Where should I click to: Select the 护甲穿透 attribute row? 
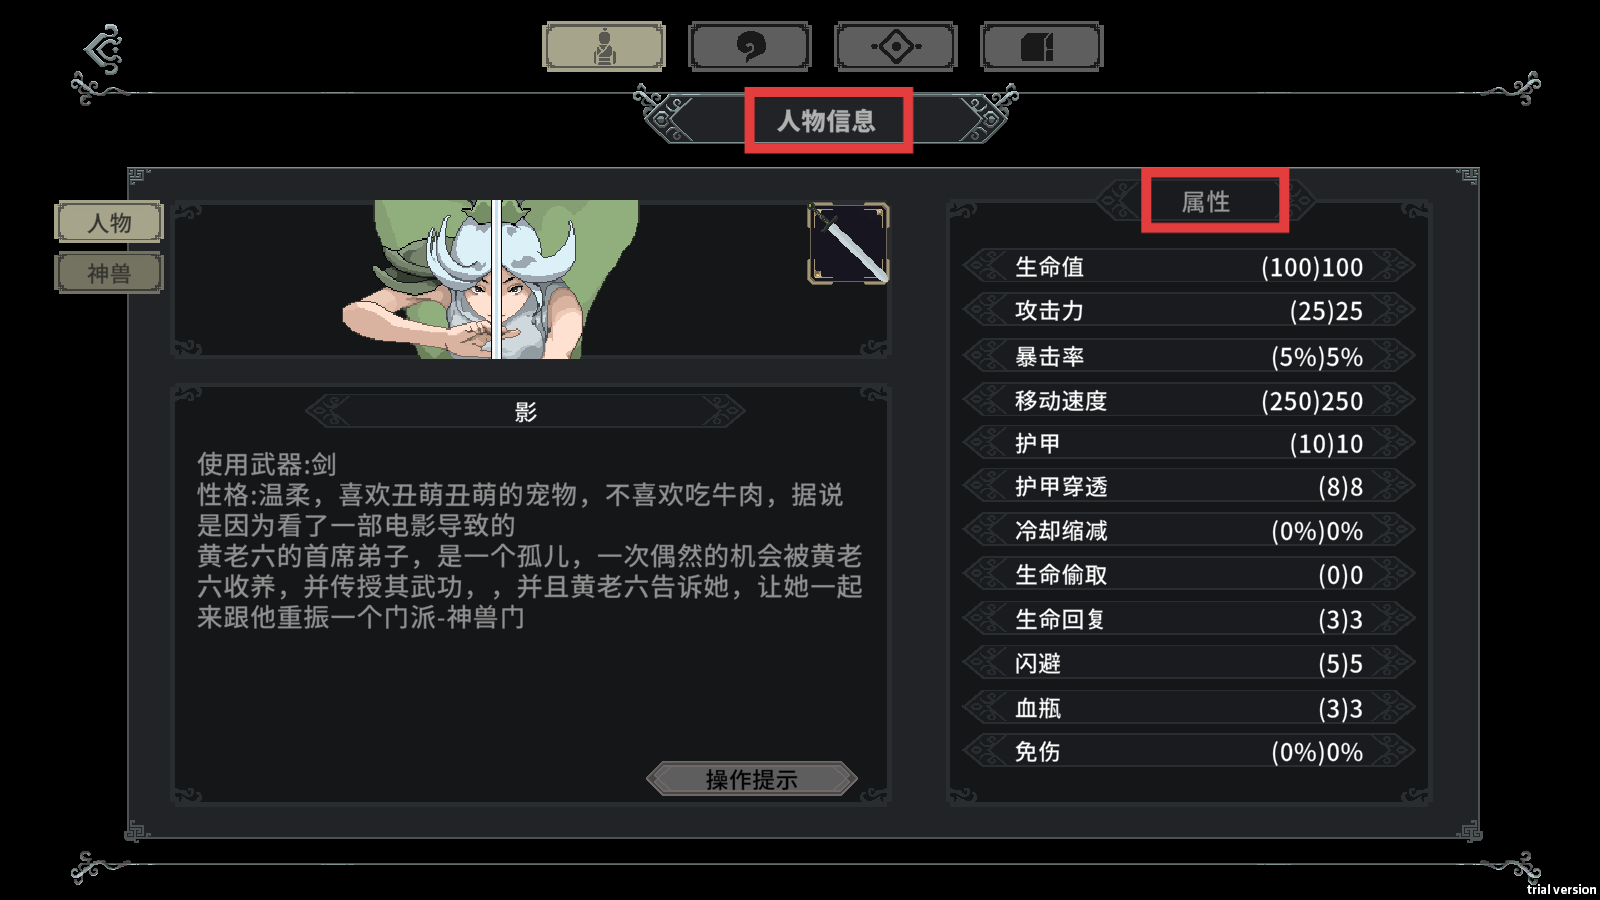click(1189, 487)
